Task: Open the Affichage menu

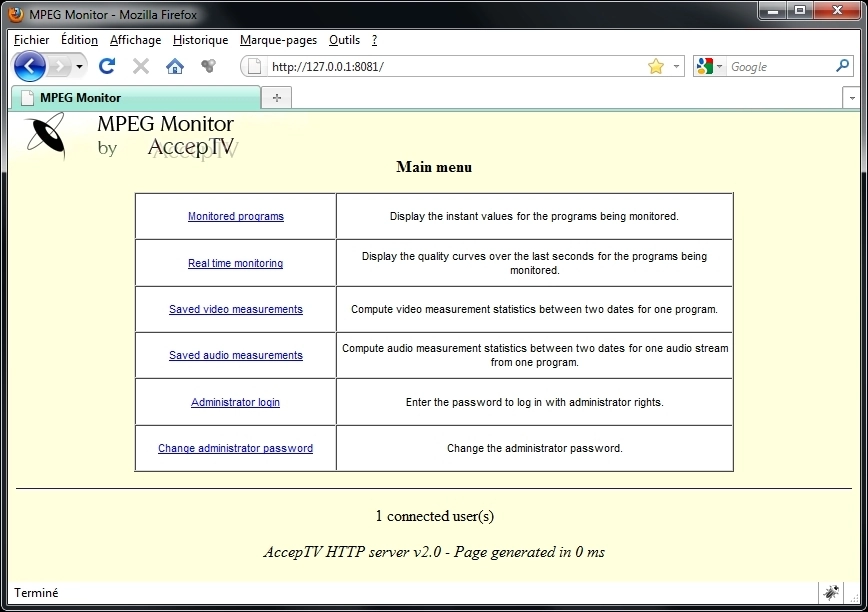Action: coord(136,40)
